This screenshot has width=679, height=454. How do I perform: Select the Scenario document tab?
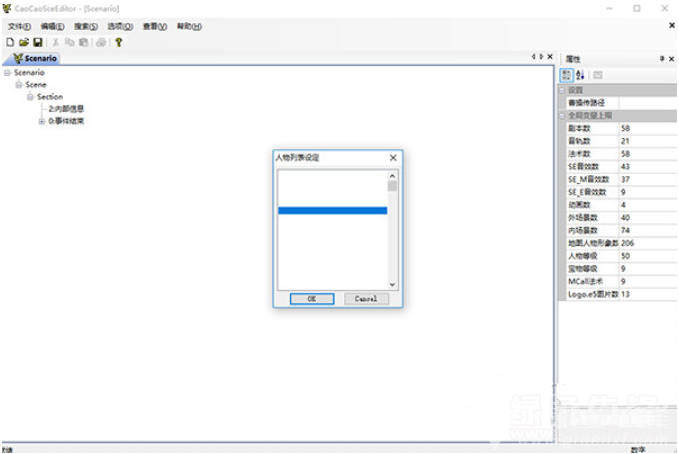coord(36,58)
